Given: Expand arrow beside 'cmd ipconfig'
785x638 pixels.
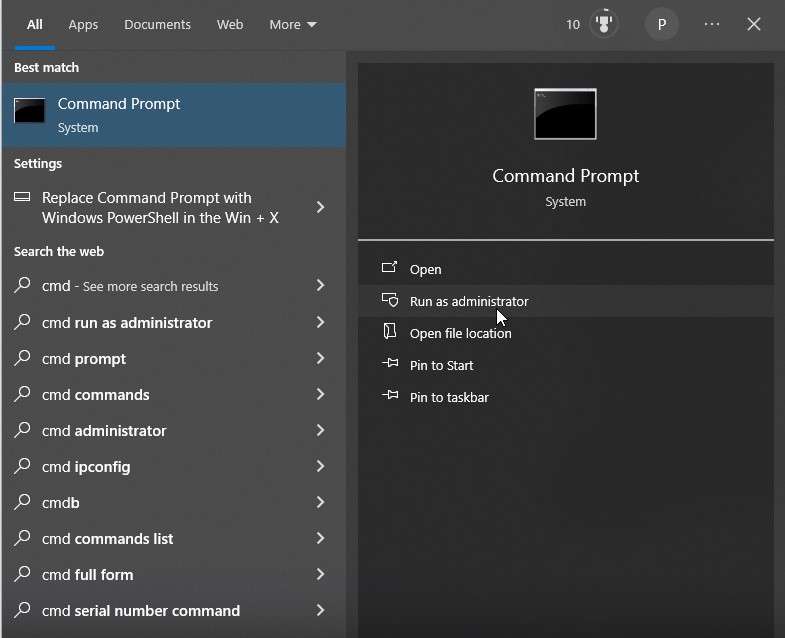Looking at the screenshot, I should (320, 466).
